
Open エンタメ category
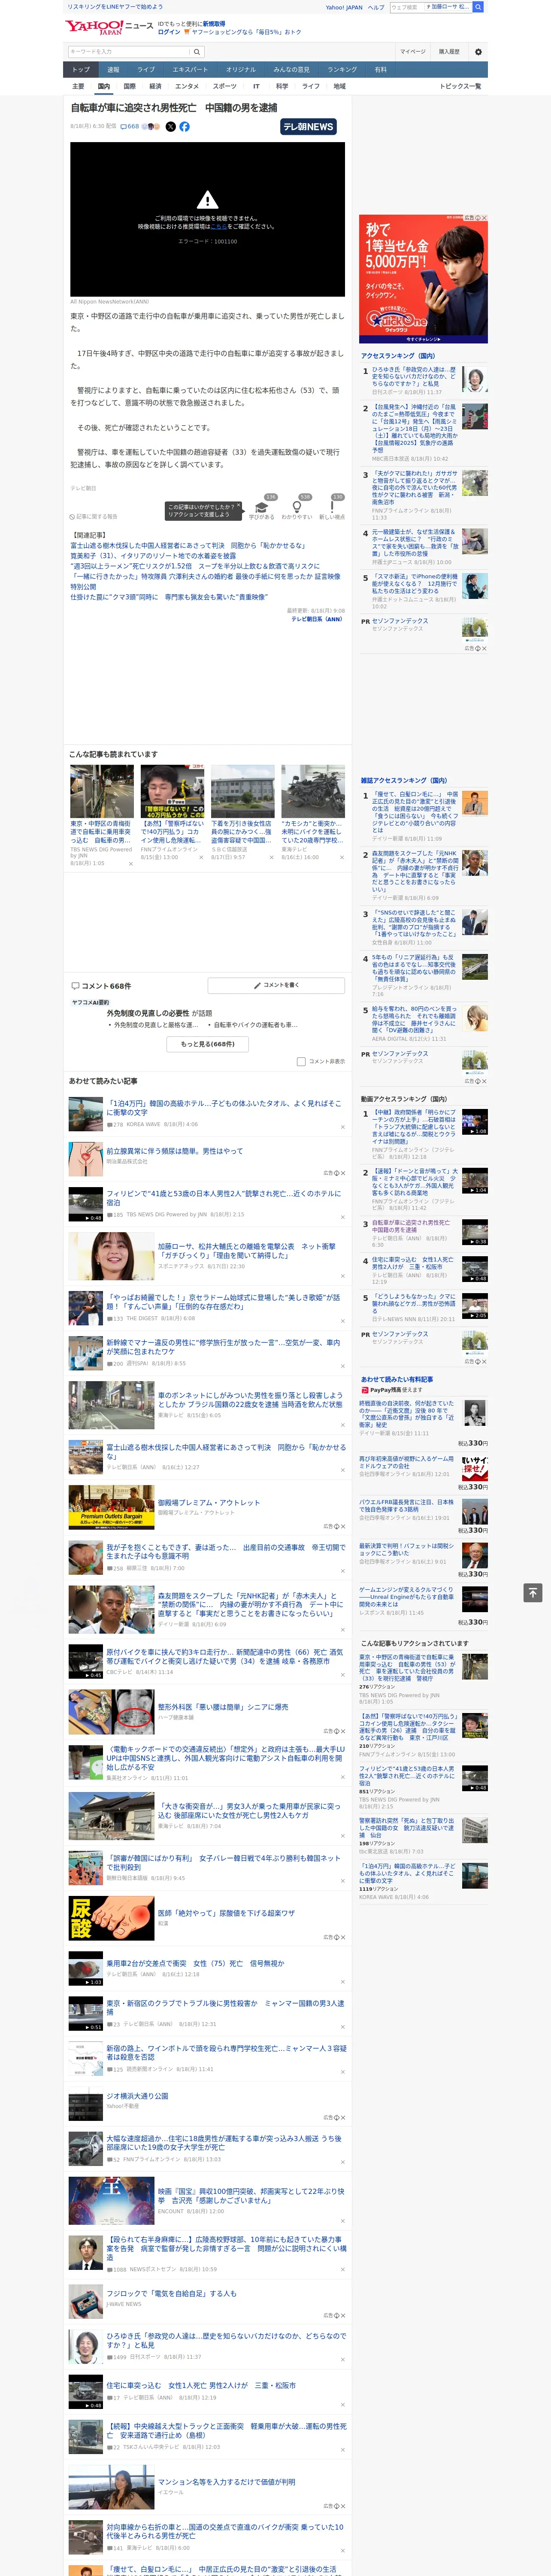(x=187, y=86)
